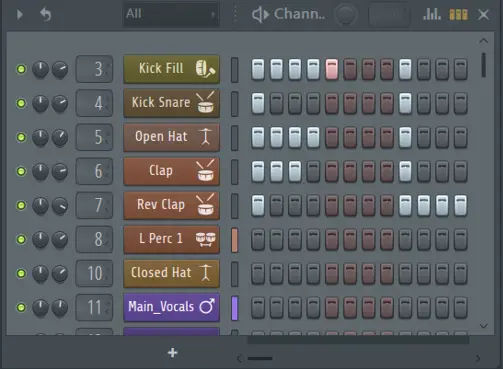Open the Kick Snare channel button
The width and height of the screenshot is (503, 369).
(x=172, y=103)
